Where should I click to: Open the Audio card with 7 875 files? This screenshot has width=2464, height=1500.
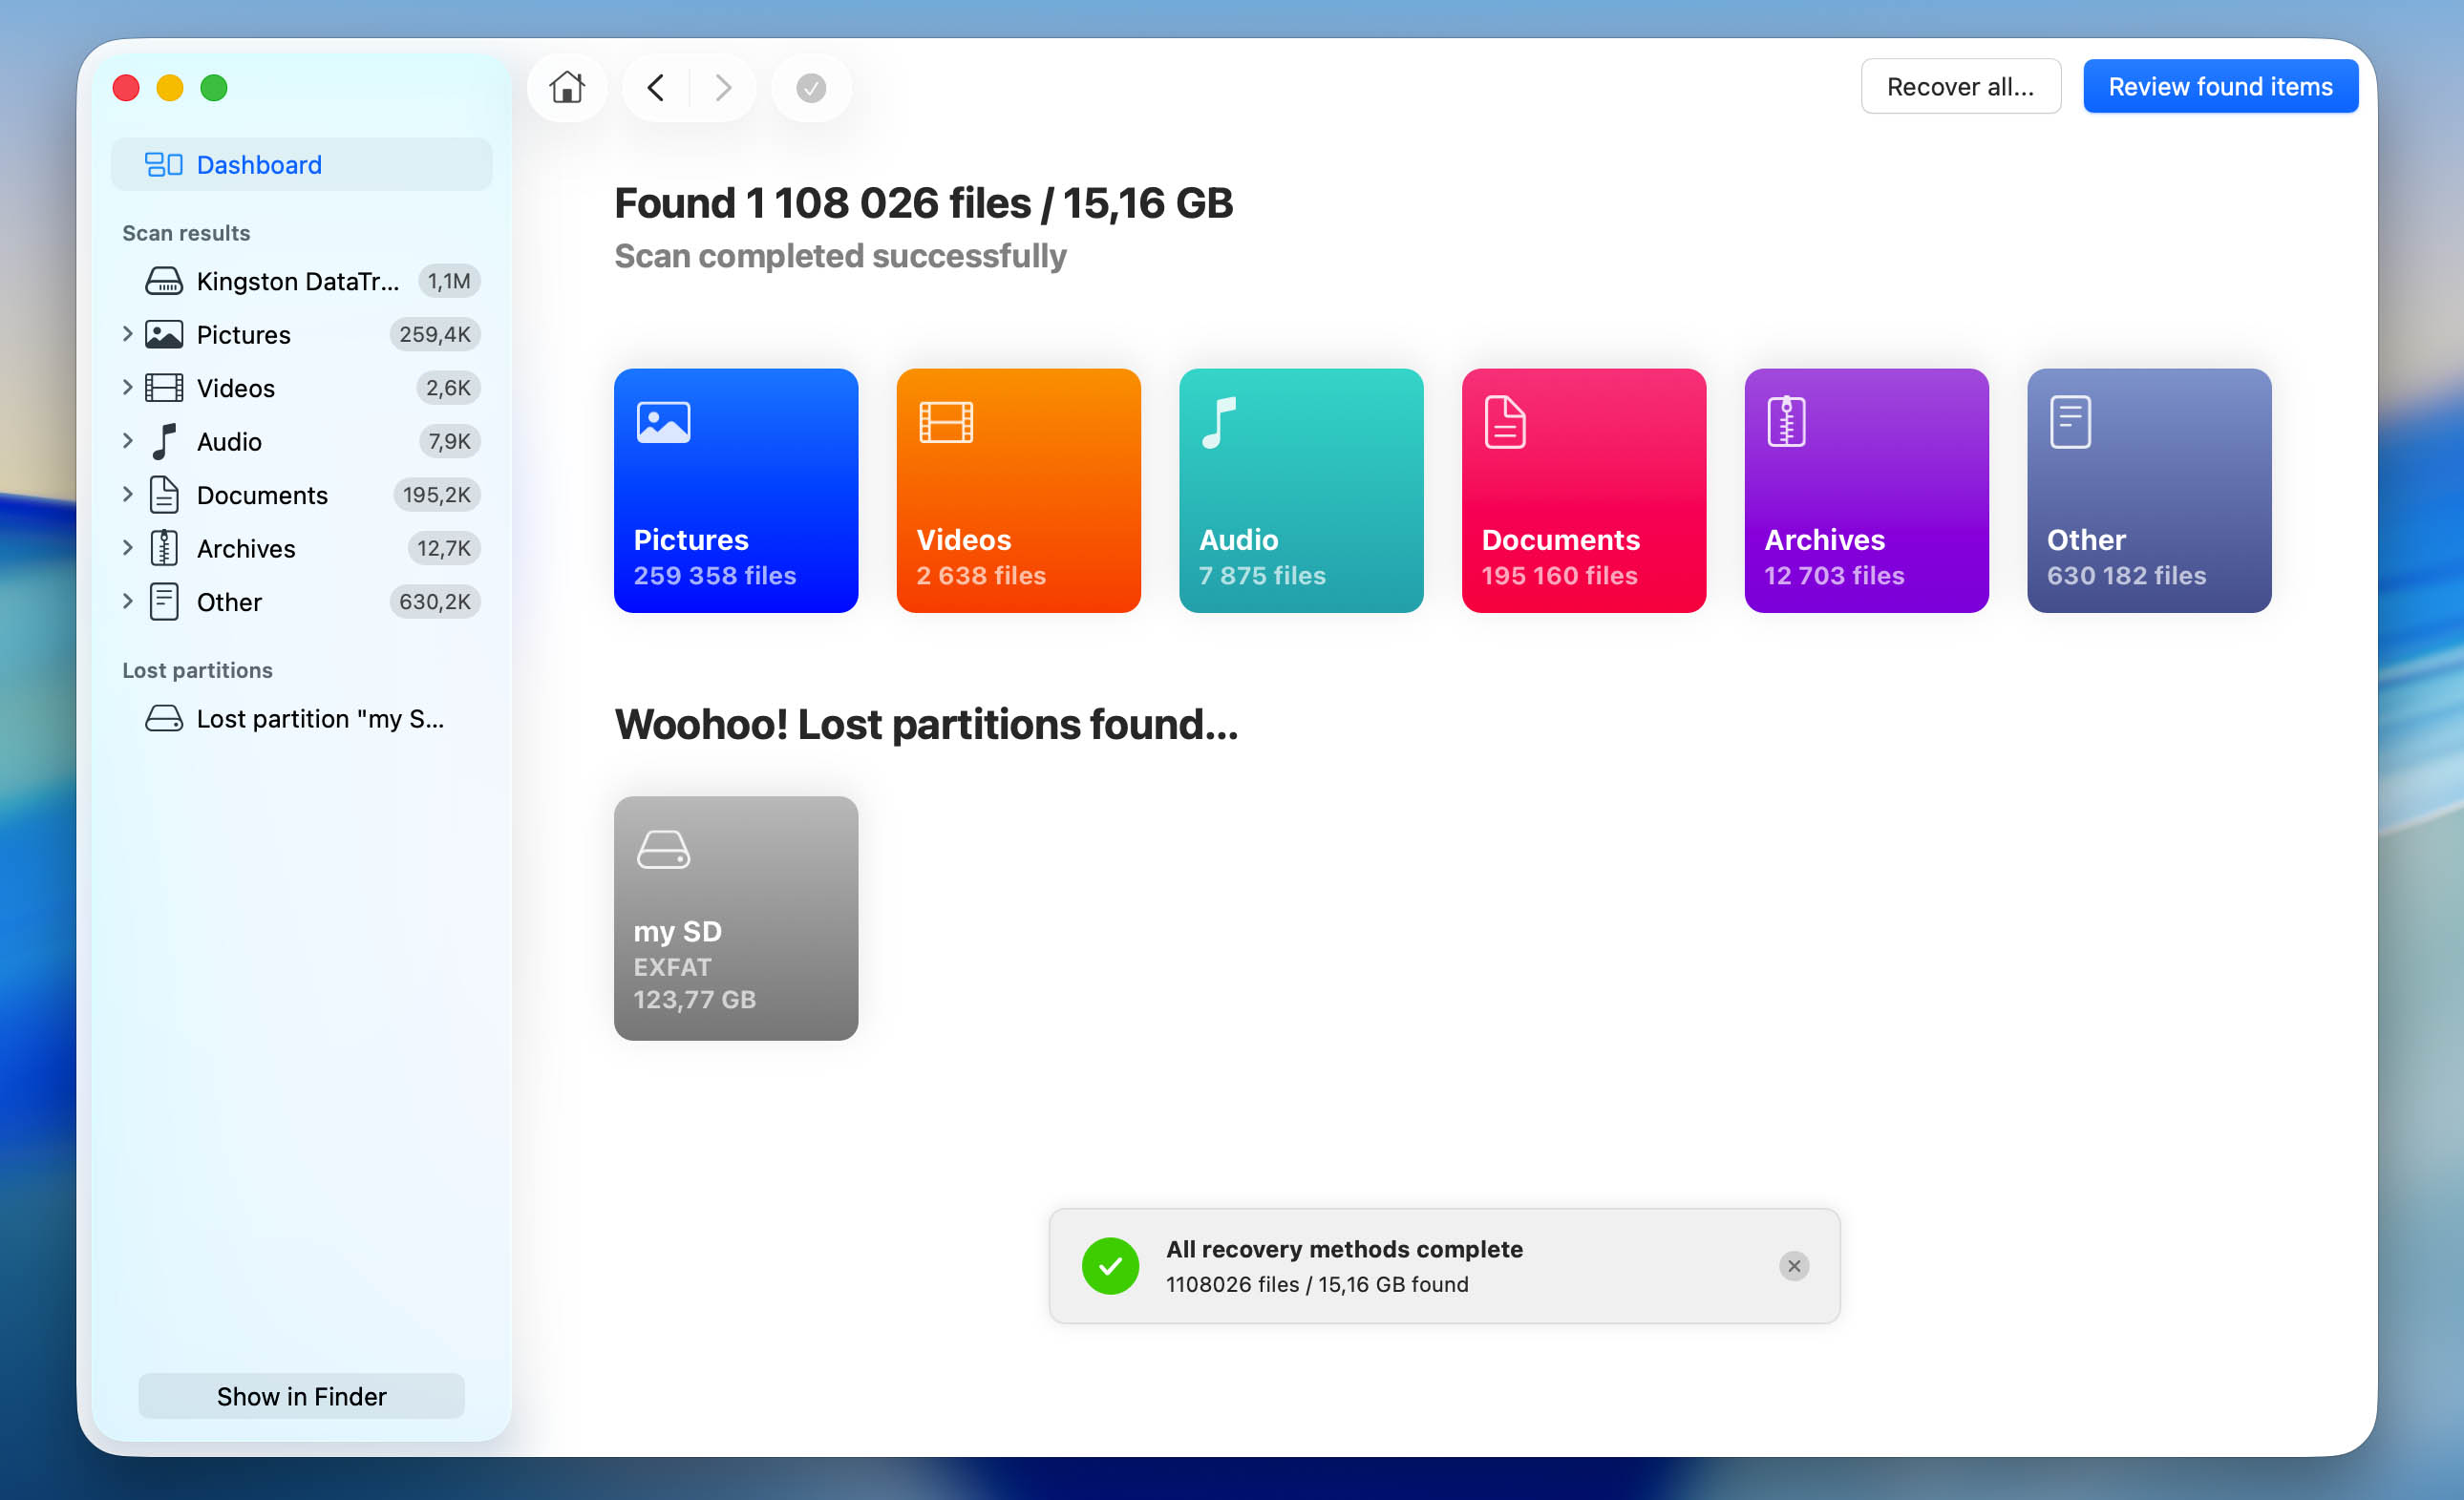click(1301, 491)
